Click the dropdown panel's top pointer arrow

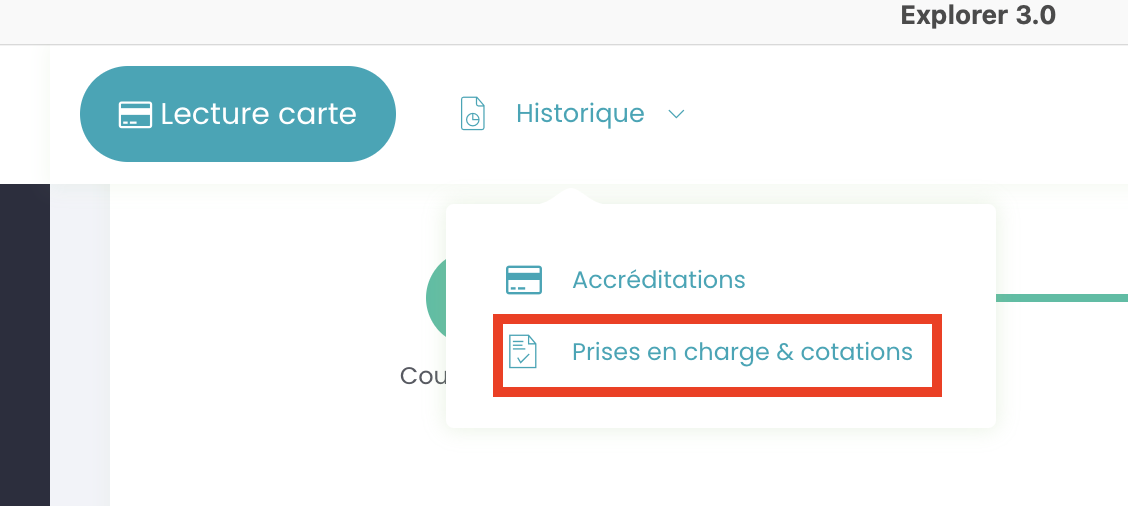point(570,196)
